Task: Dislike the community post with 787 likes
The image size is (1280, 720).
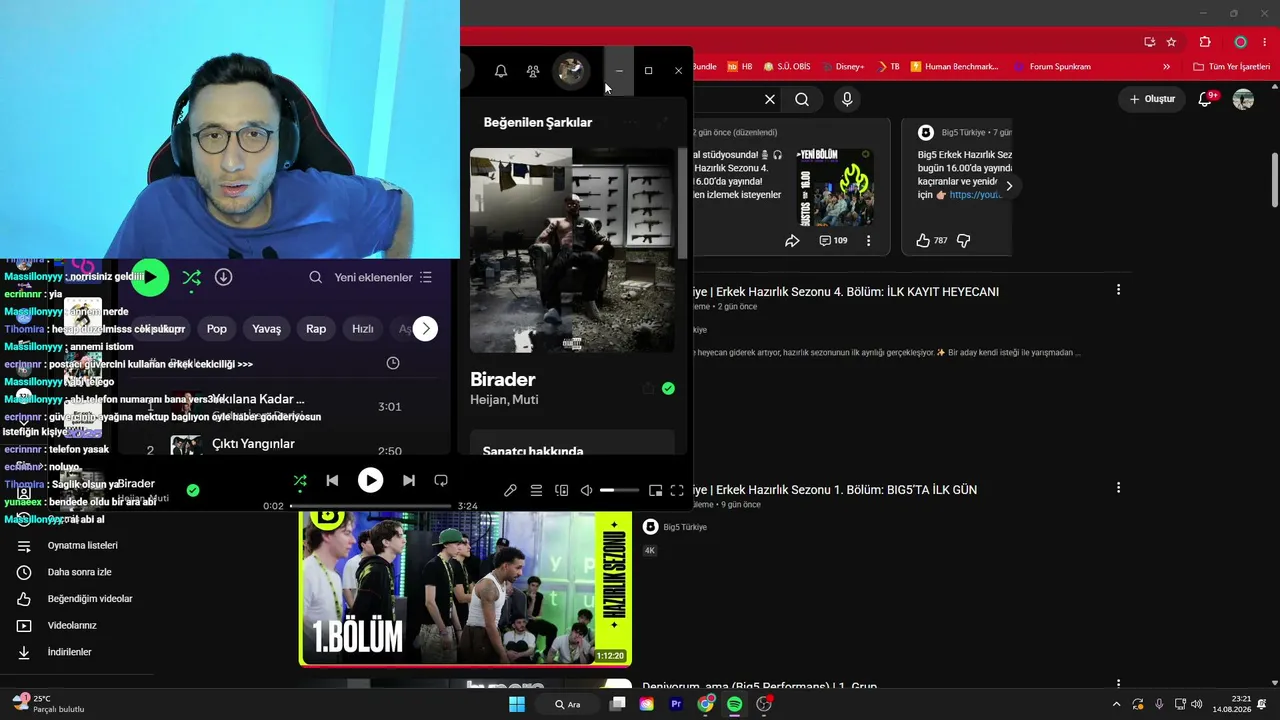Action: pyautogui.click(x=964, y=241)
